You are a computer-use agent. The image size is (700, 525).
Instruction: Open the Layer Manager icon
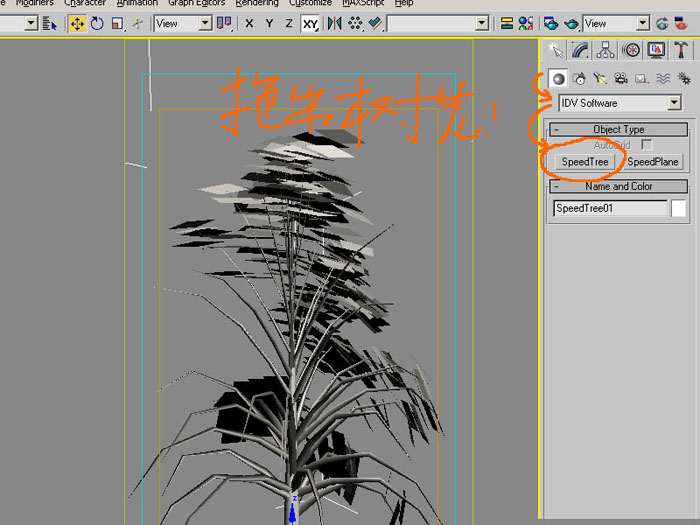506,23
